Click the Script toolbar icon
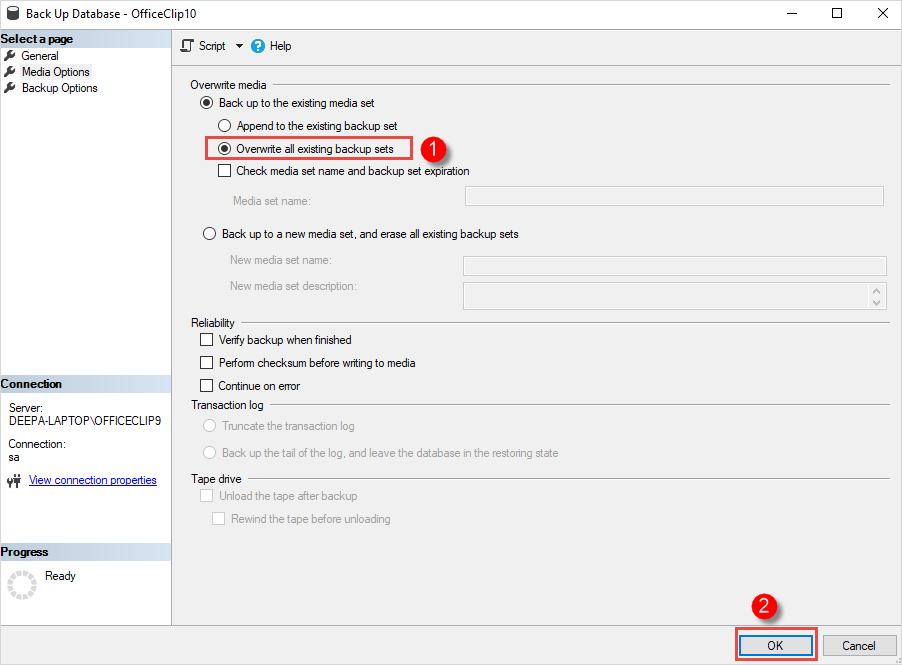 click(186, 45)
